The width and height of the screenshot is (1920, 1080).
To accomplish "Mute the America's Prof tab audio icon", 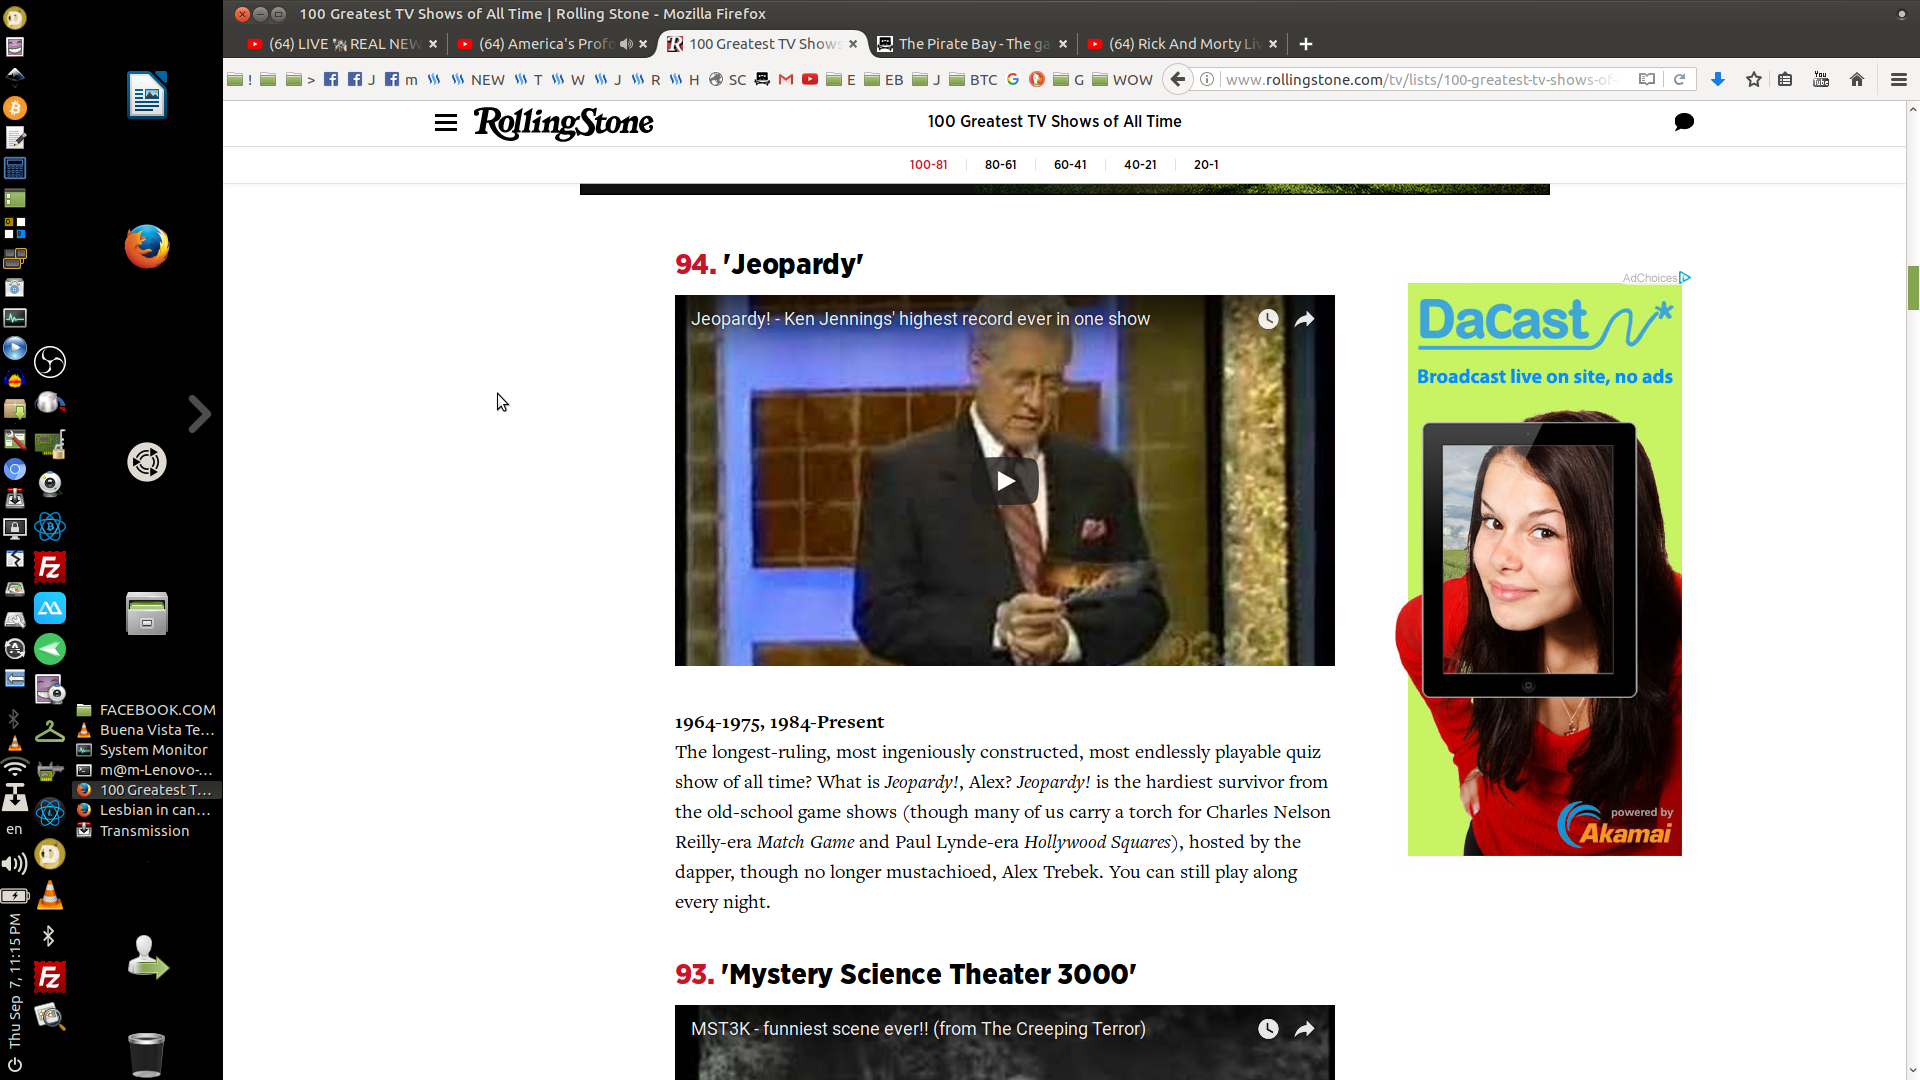I will pyautogui.click(x=626, y=44).
